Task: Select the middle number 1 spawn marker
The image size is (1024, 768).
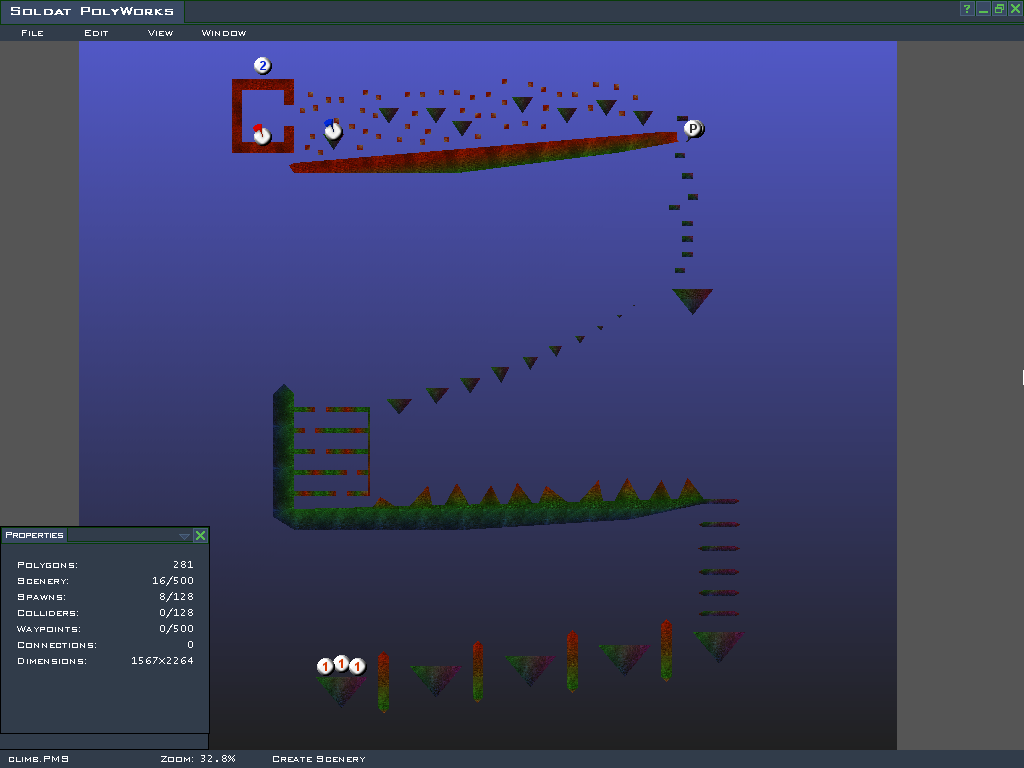Action: pos(341,664)
